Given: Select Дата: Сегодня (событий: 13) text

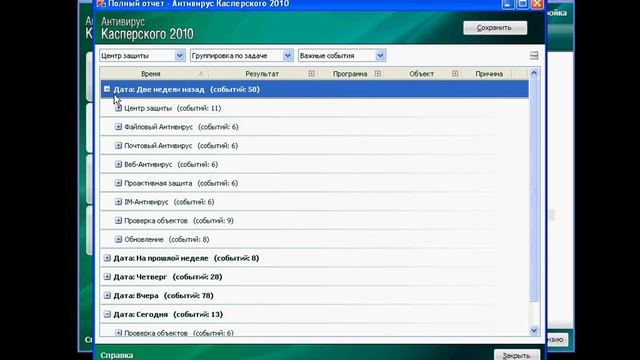Looking at the screenshot, I should [x=168, y=315].
